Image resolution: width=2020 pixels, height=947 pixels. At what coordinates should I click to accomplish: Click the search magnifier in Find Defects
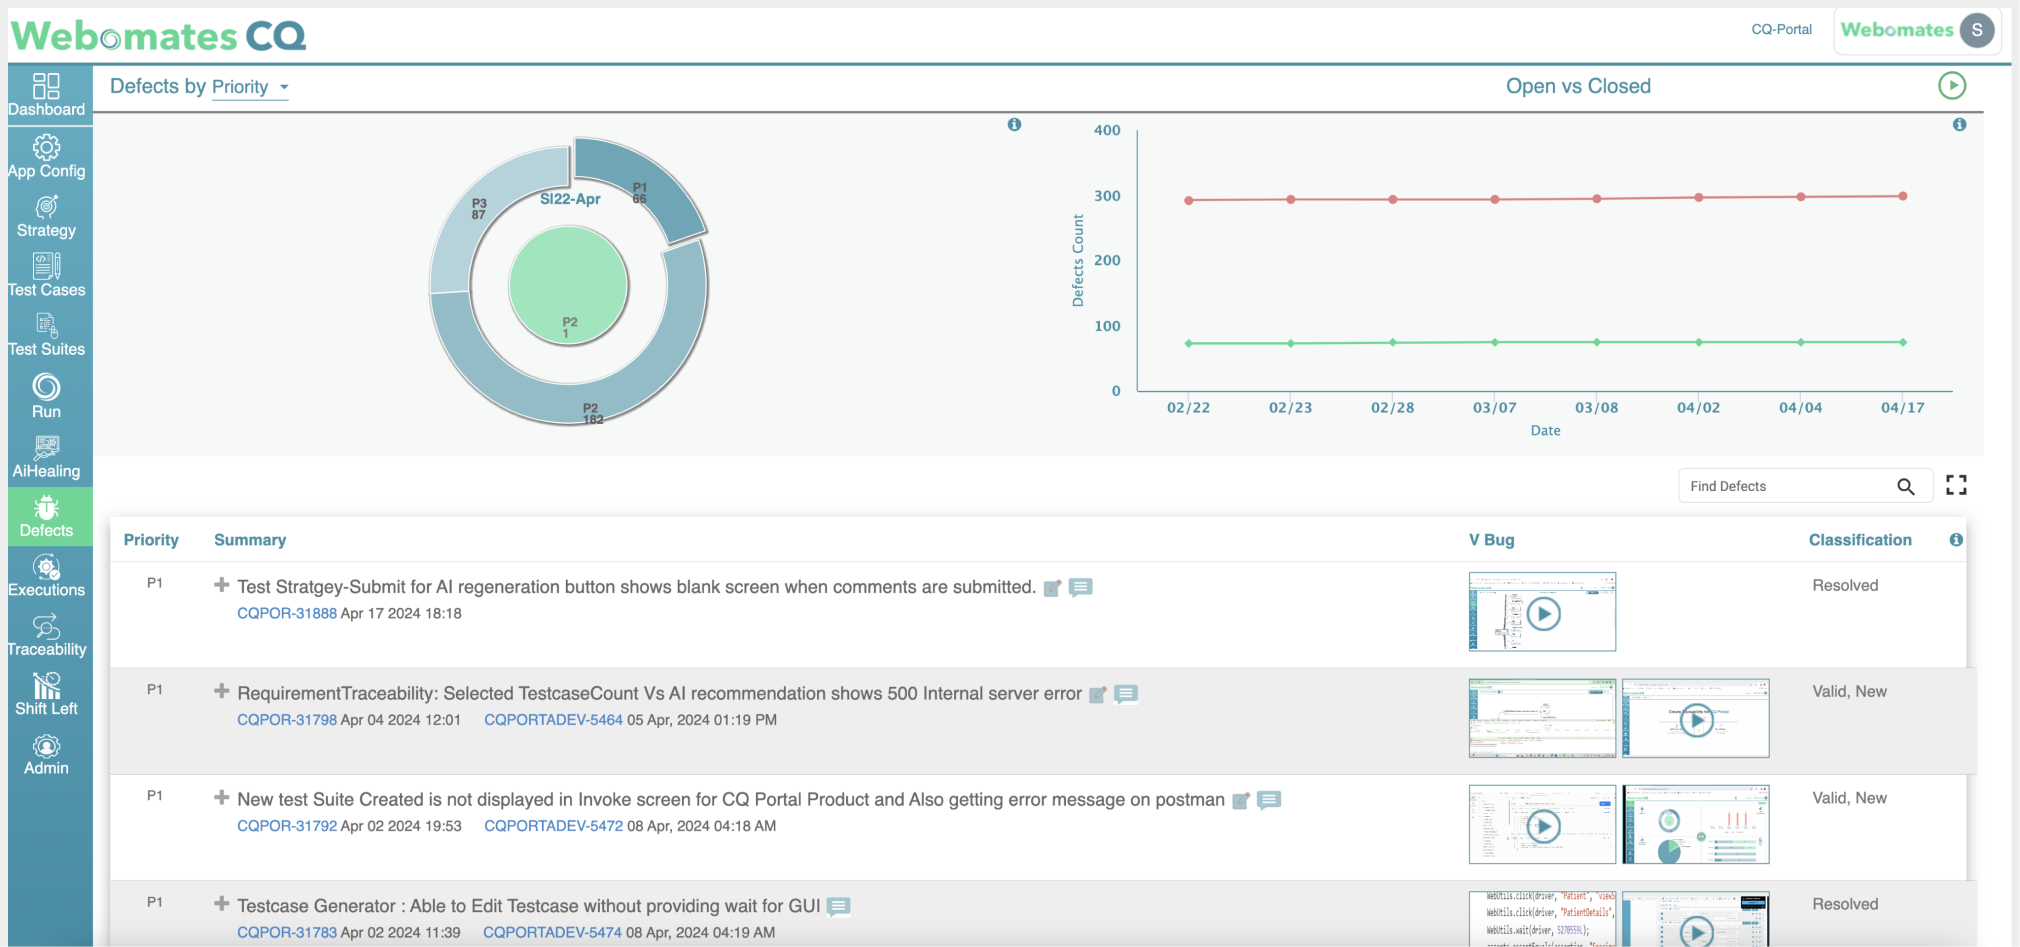(1906, 485)
